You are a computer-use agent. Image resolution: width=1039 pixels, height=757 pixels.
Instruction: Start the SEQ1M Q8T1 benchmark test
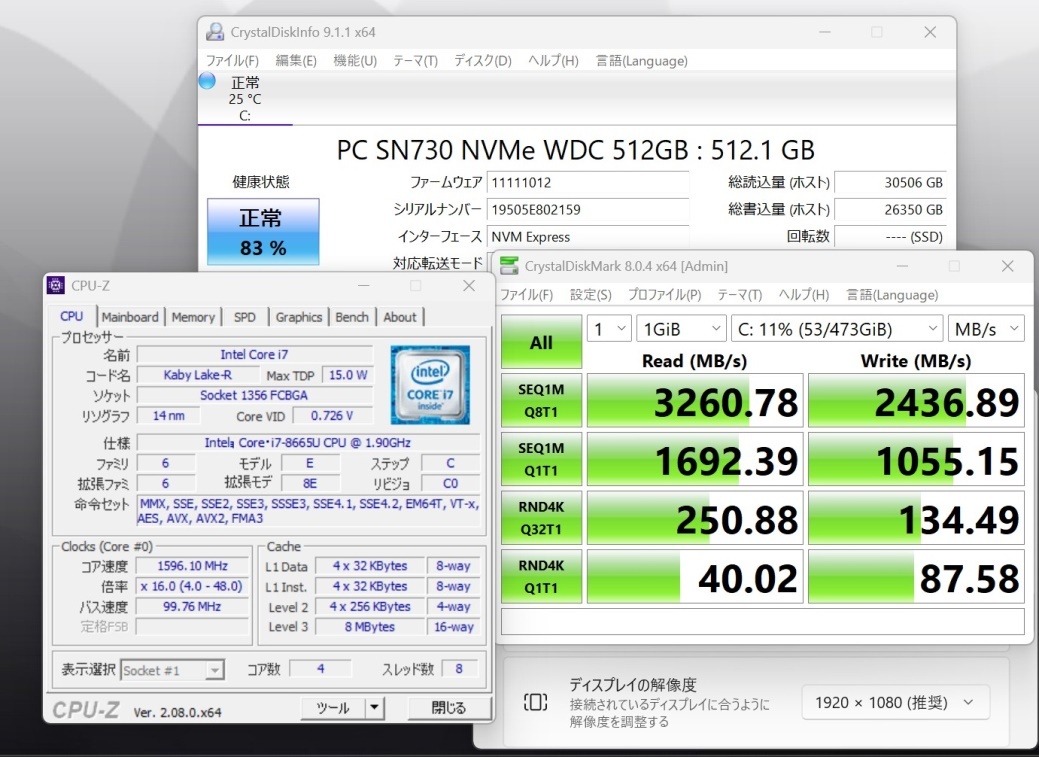541,401
